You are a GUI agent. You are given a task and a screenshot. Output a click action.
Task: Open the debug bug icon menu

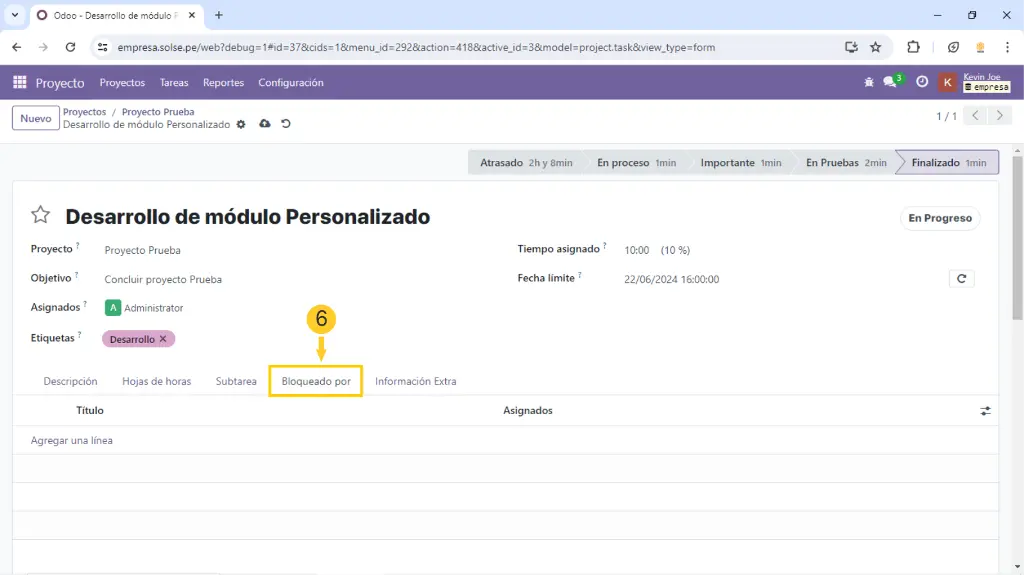point(868,83)
